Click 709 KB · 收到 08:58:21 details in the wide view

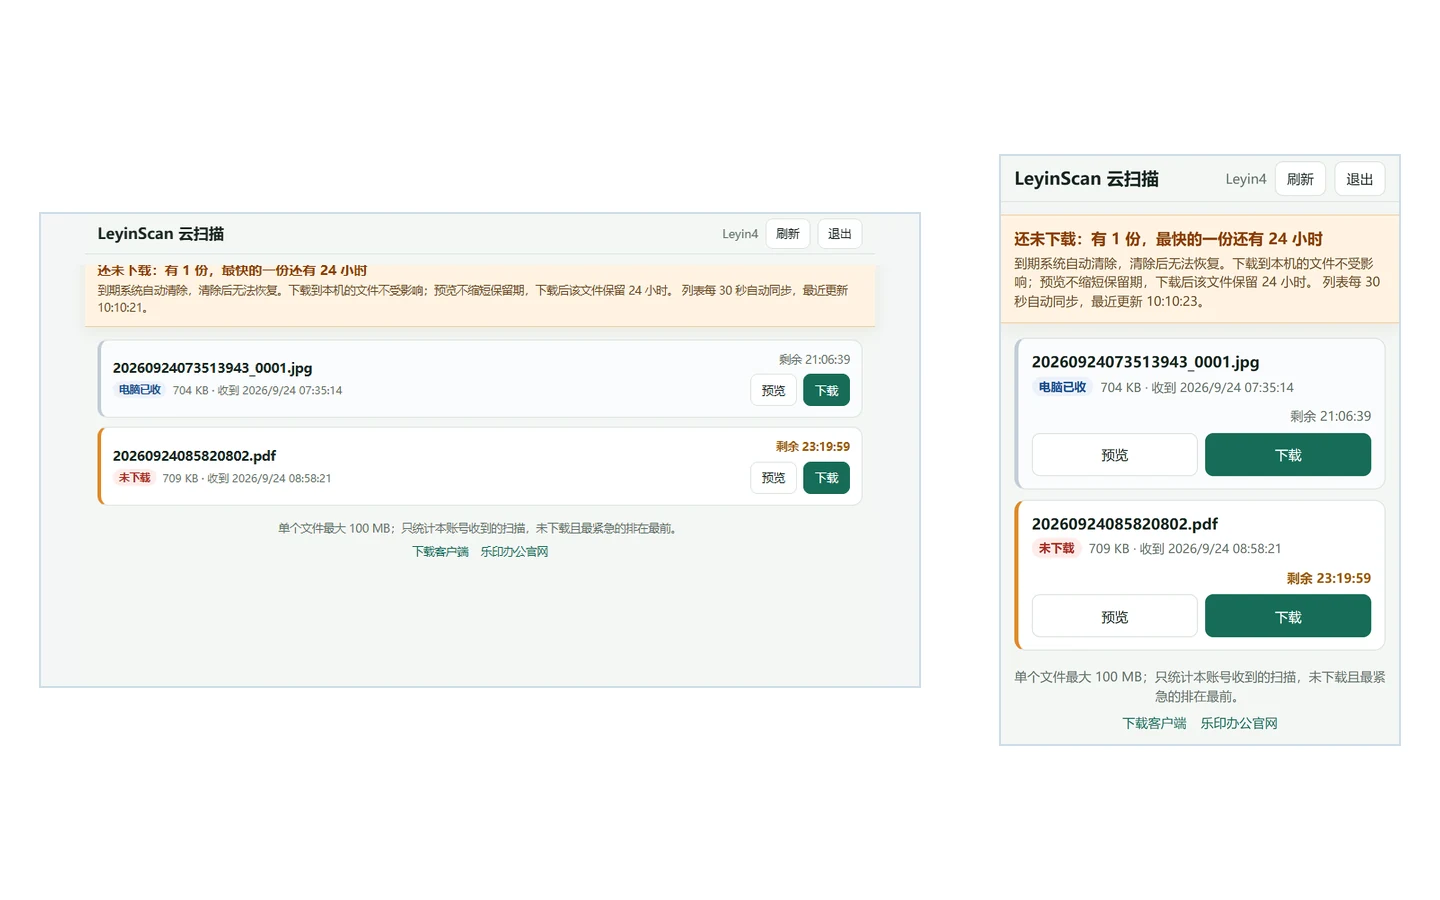(247, 479)
